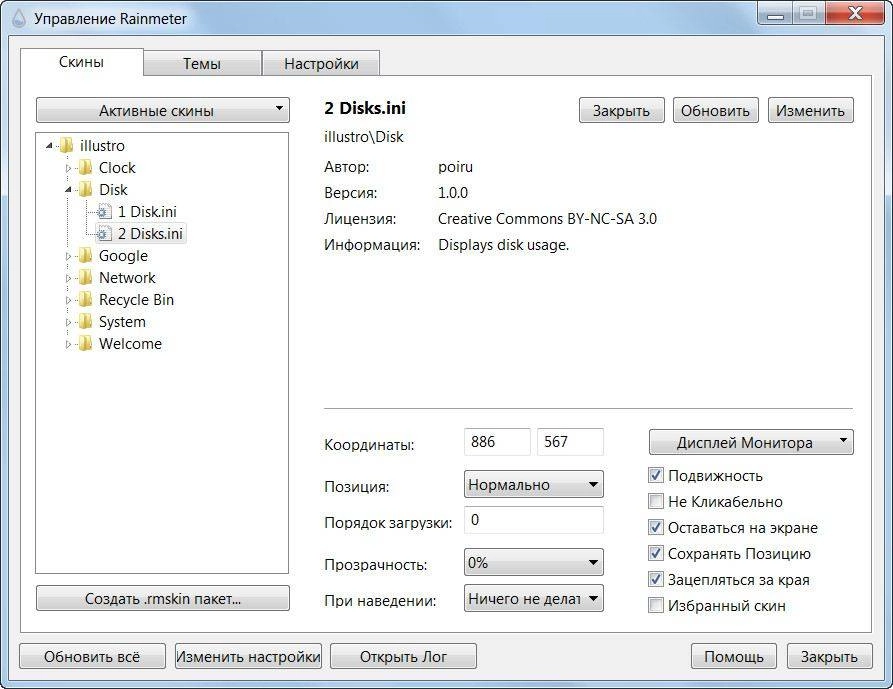The width and height of the screenshot is (893, 689).
Task: Open the Активные скины dropdown
Action: [x=163, y=110]
